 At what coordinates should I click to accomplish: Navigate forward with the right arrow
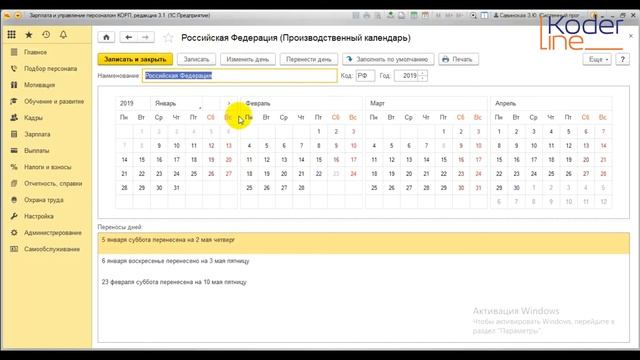tap(146, 38)
